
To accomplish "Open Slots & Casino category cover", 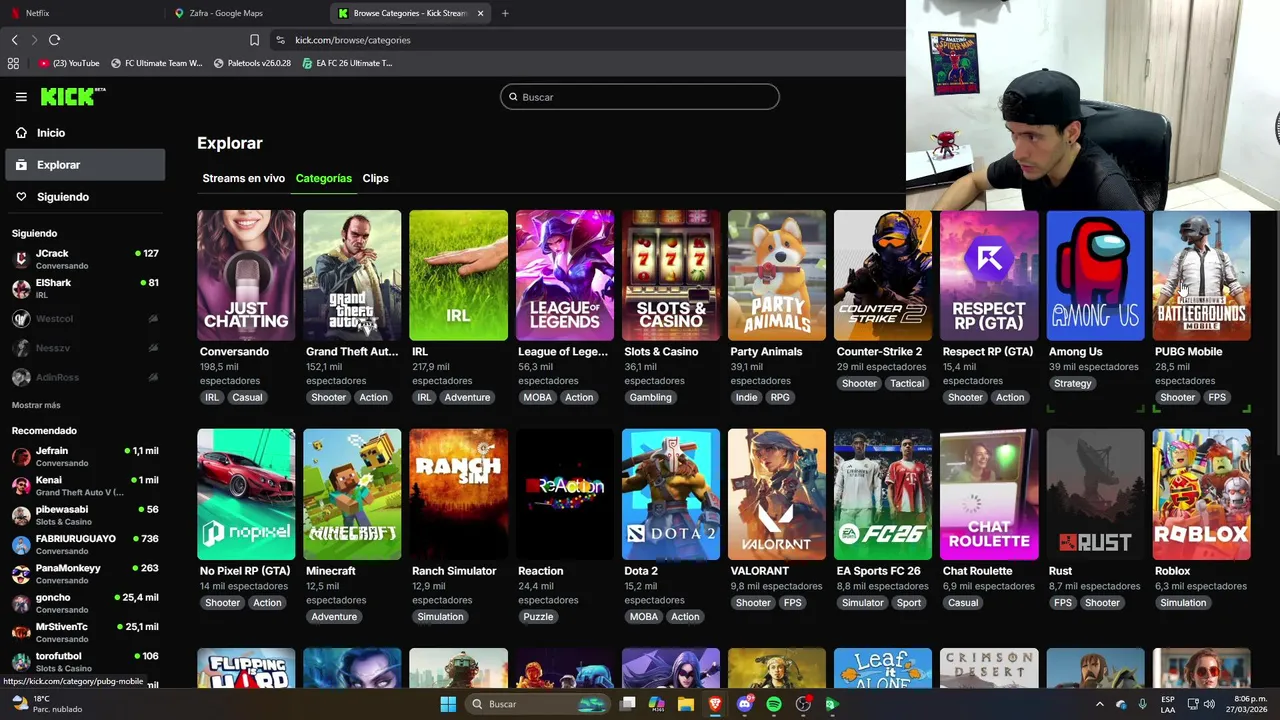I will [671, 275].
